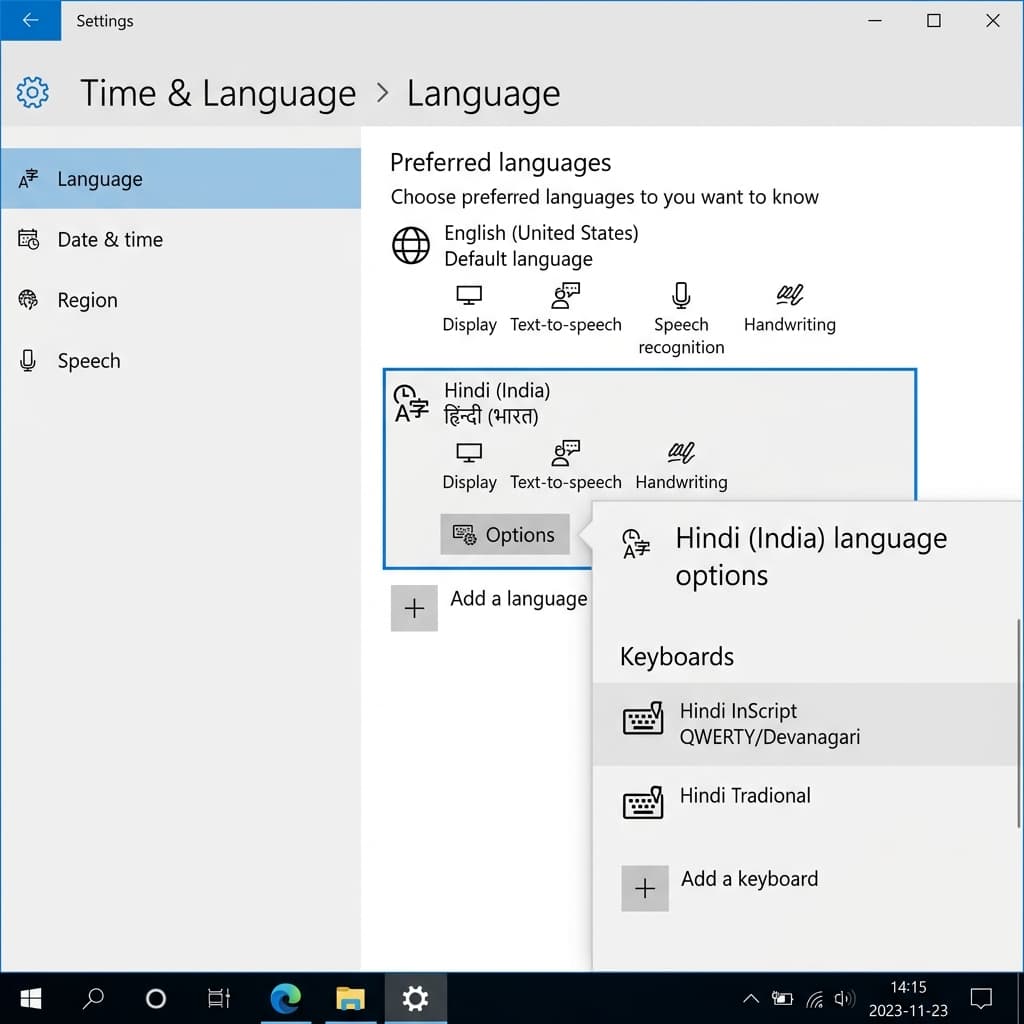Screen dimensions: 1024x1024
Task: Open the clock showing 14:15
Action: pyautogui.click(x=908, y=999)
